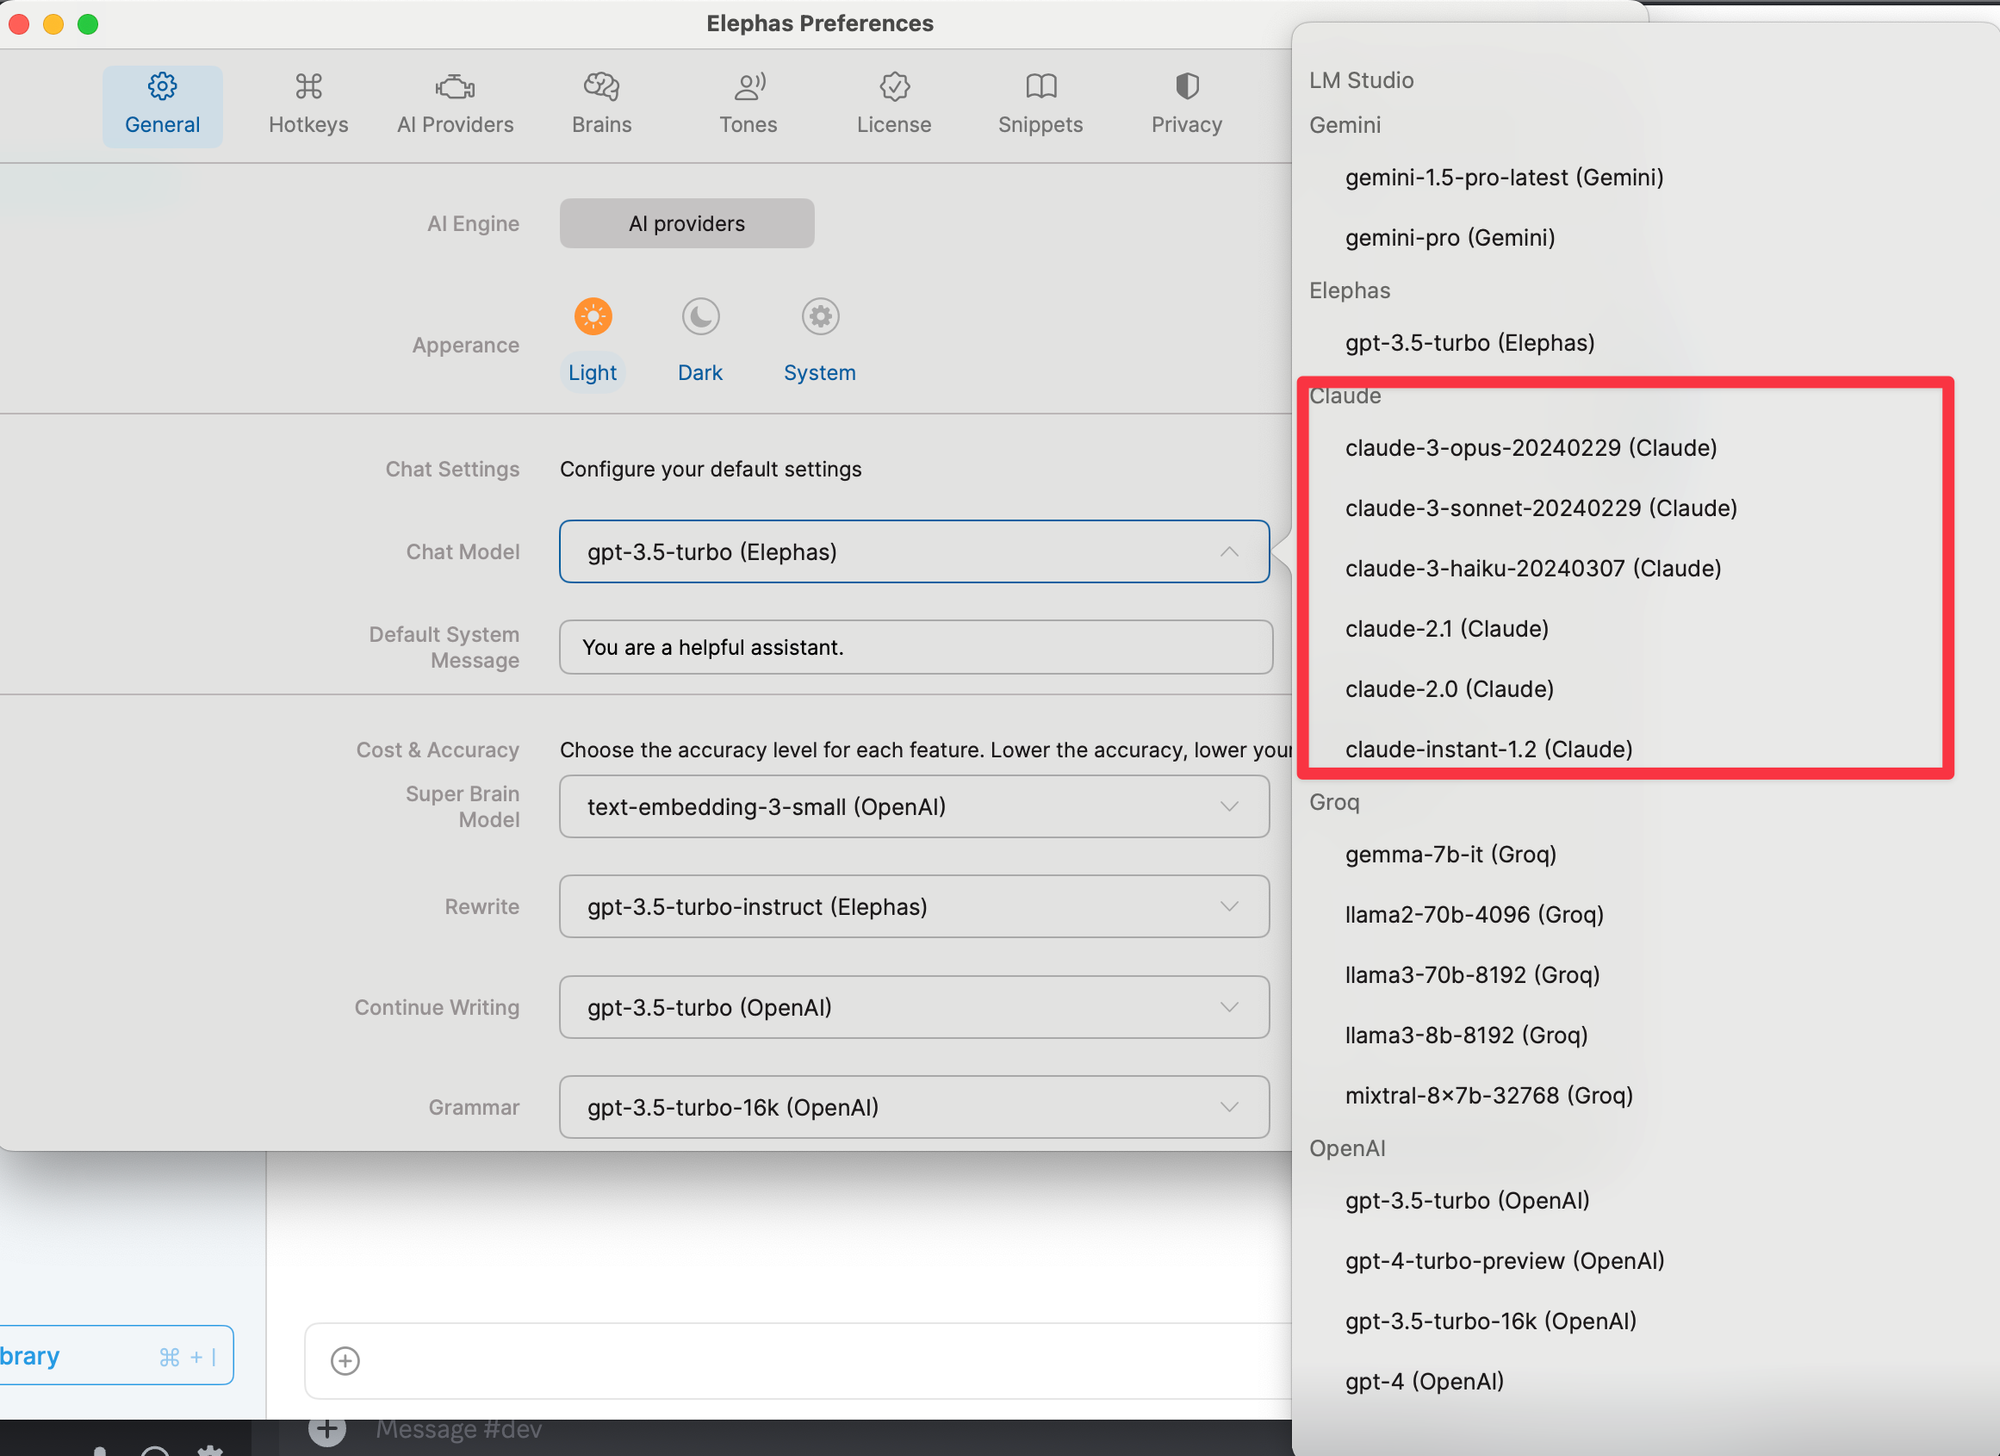Image resolution: width=2000 pixels, height=1456 pixels.
Task: Click the General settings icon
Action: point(161,84)
